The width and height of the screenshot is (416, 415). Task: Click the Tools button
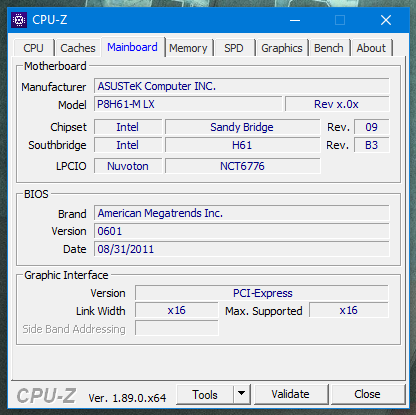(x=205, y=394)
